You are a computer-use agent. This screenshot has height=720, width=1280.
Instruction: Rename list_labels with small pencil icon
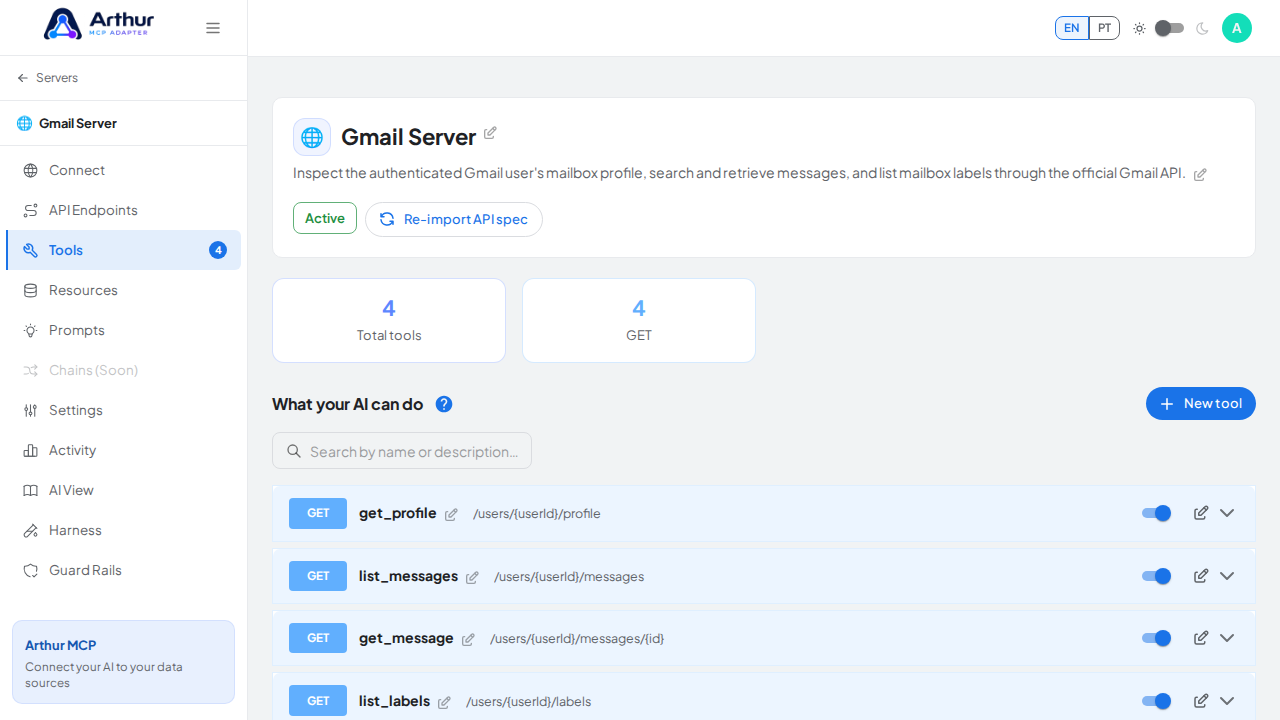pyautogui.click(x=444, y=702)
